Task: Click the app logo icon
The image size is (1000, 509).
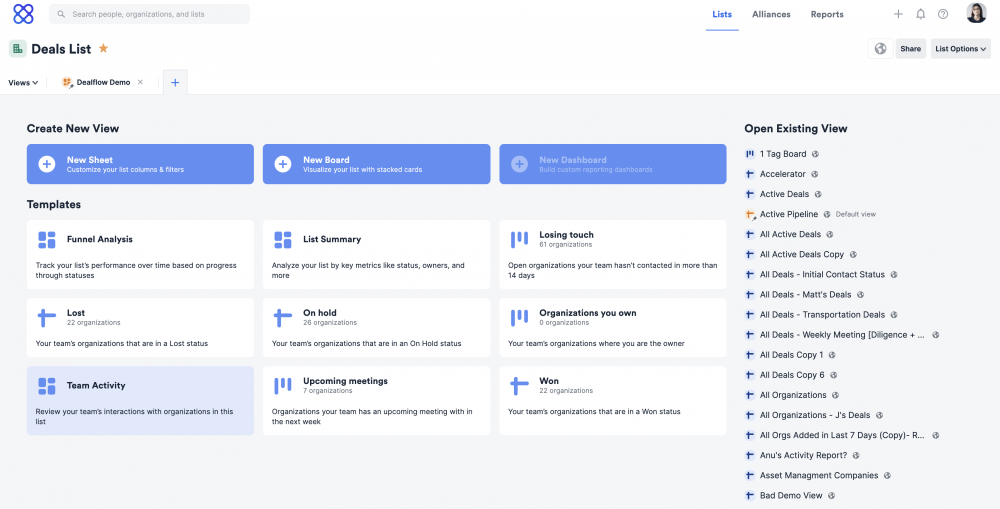Action: [x=23, y=14]
